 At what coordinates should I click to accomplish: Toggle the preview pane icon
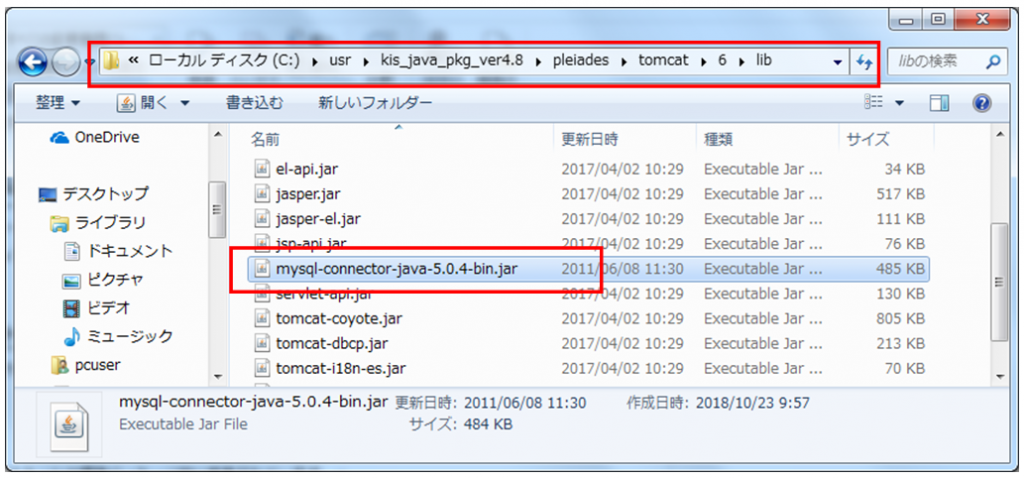pyautogui.click(x=939, y=103)
